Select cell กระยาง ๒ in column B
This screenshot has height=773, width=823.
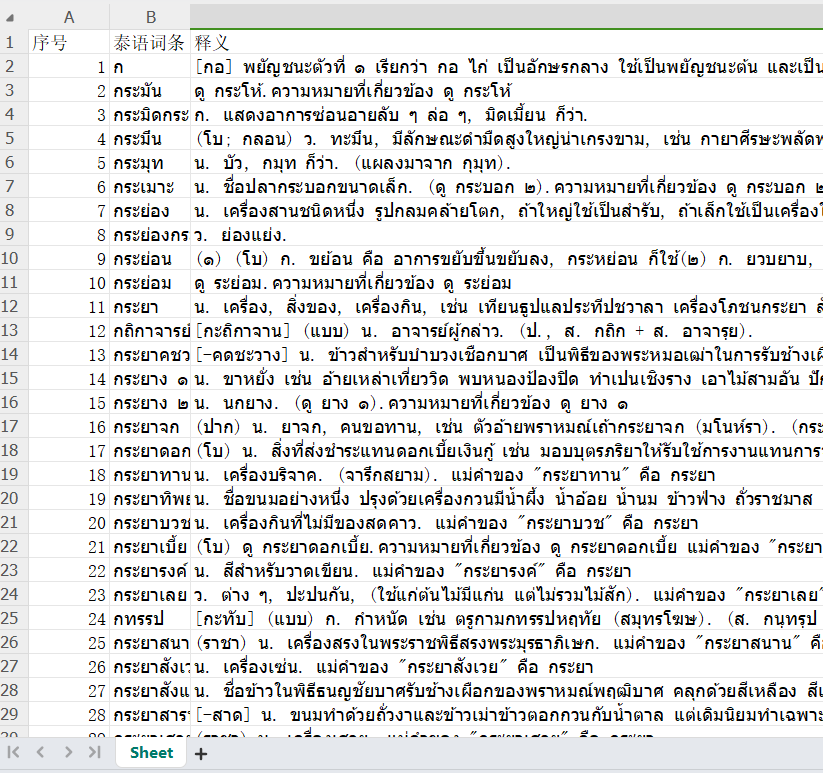(150, 403)
